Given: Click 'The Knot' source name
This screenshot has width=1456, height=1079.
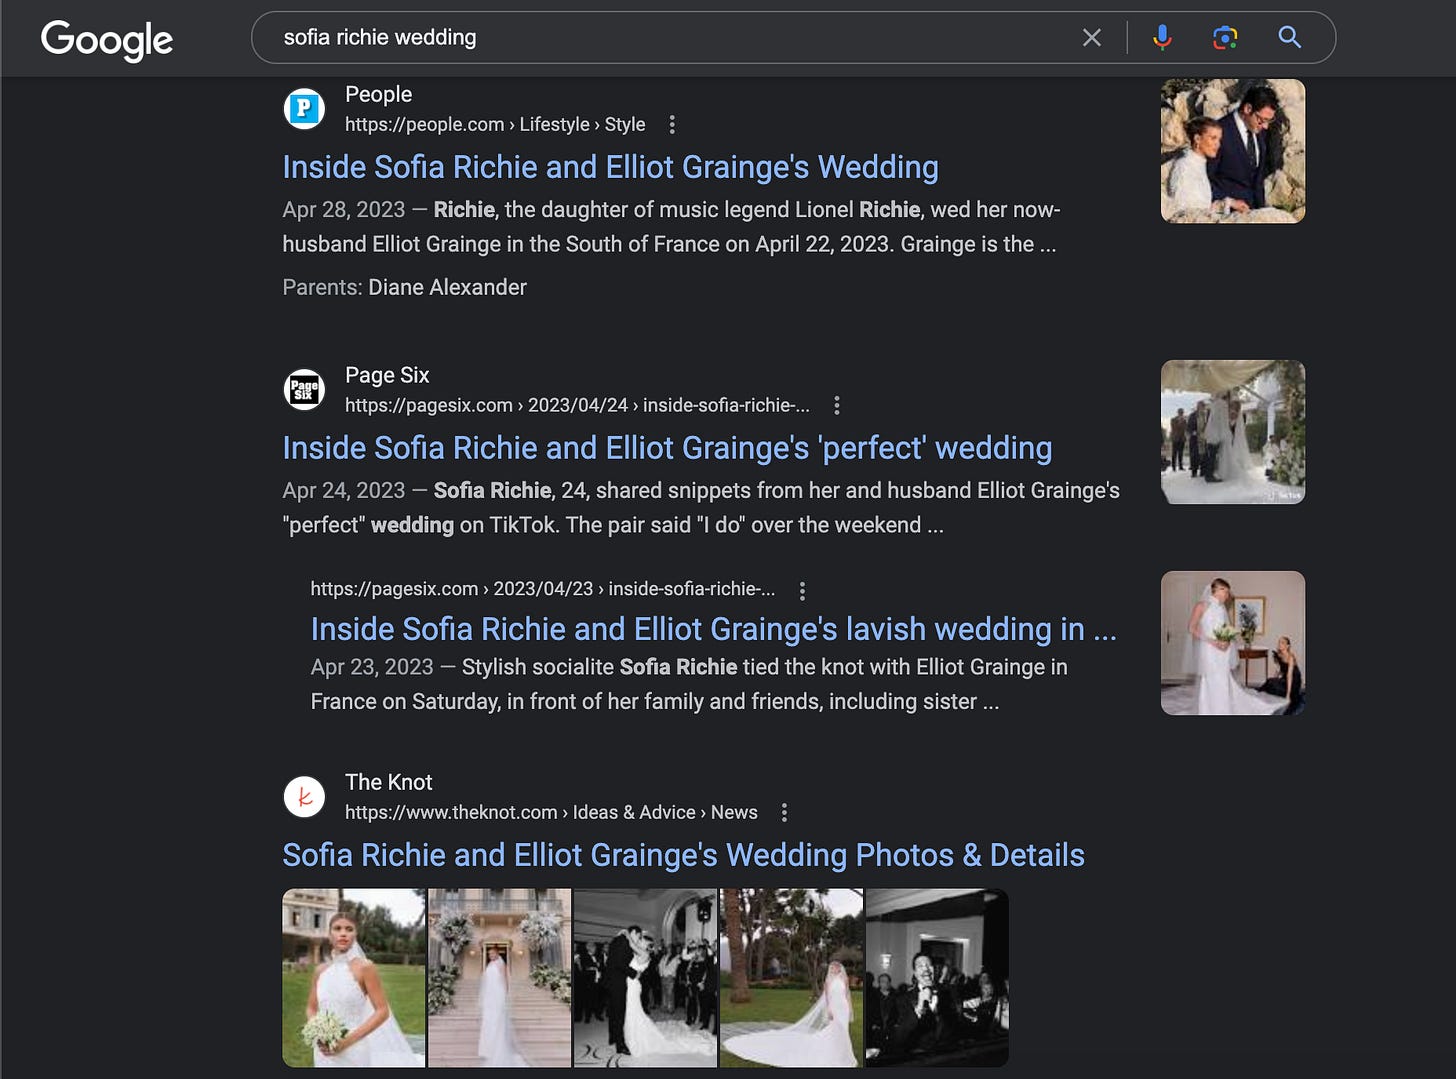Looking at the screenshot, I should click(x=389, y=783).
